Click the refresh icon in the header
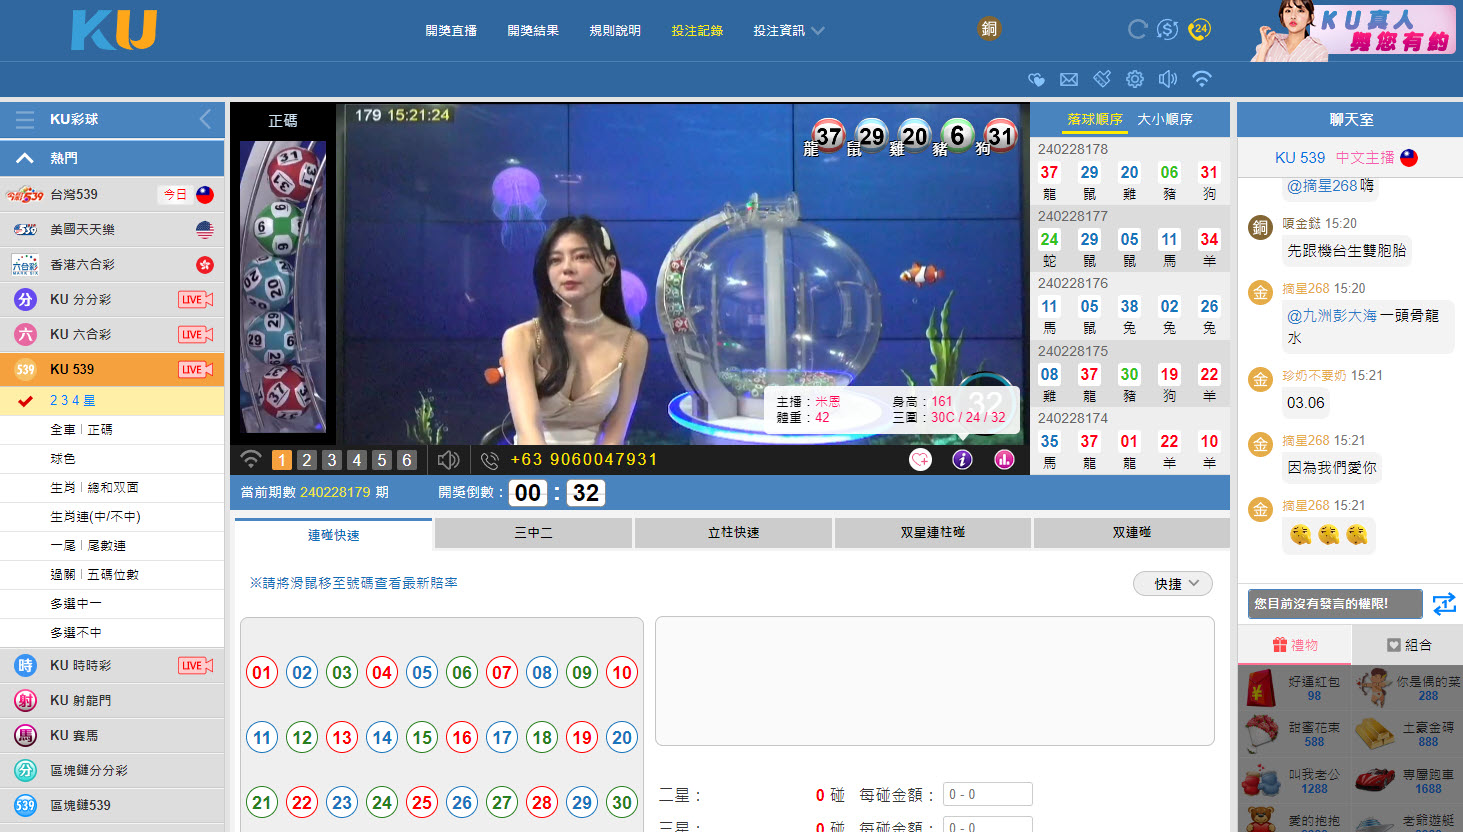The image size is (1463, 832). tap(1137, 30)
